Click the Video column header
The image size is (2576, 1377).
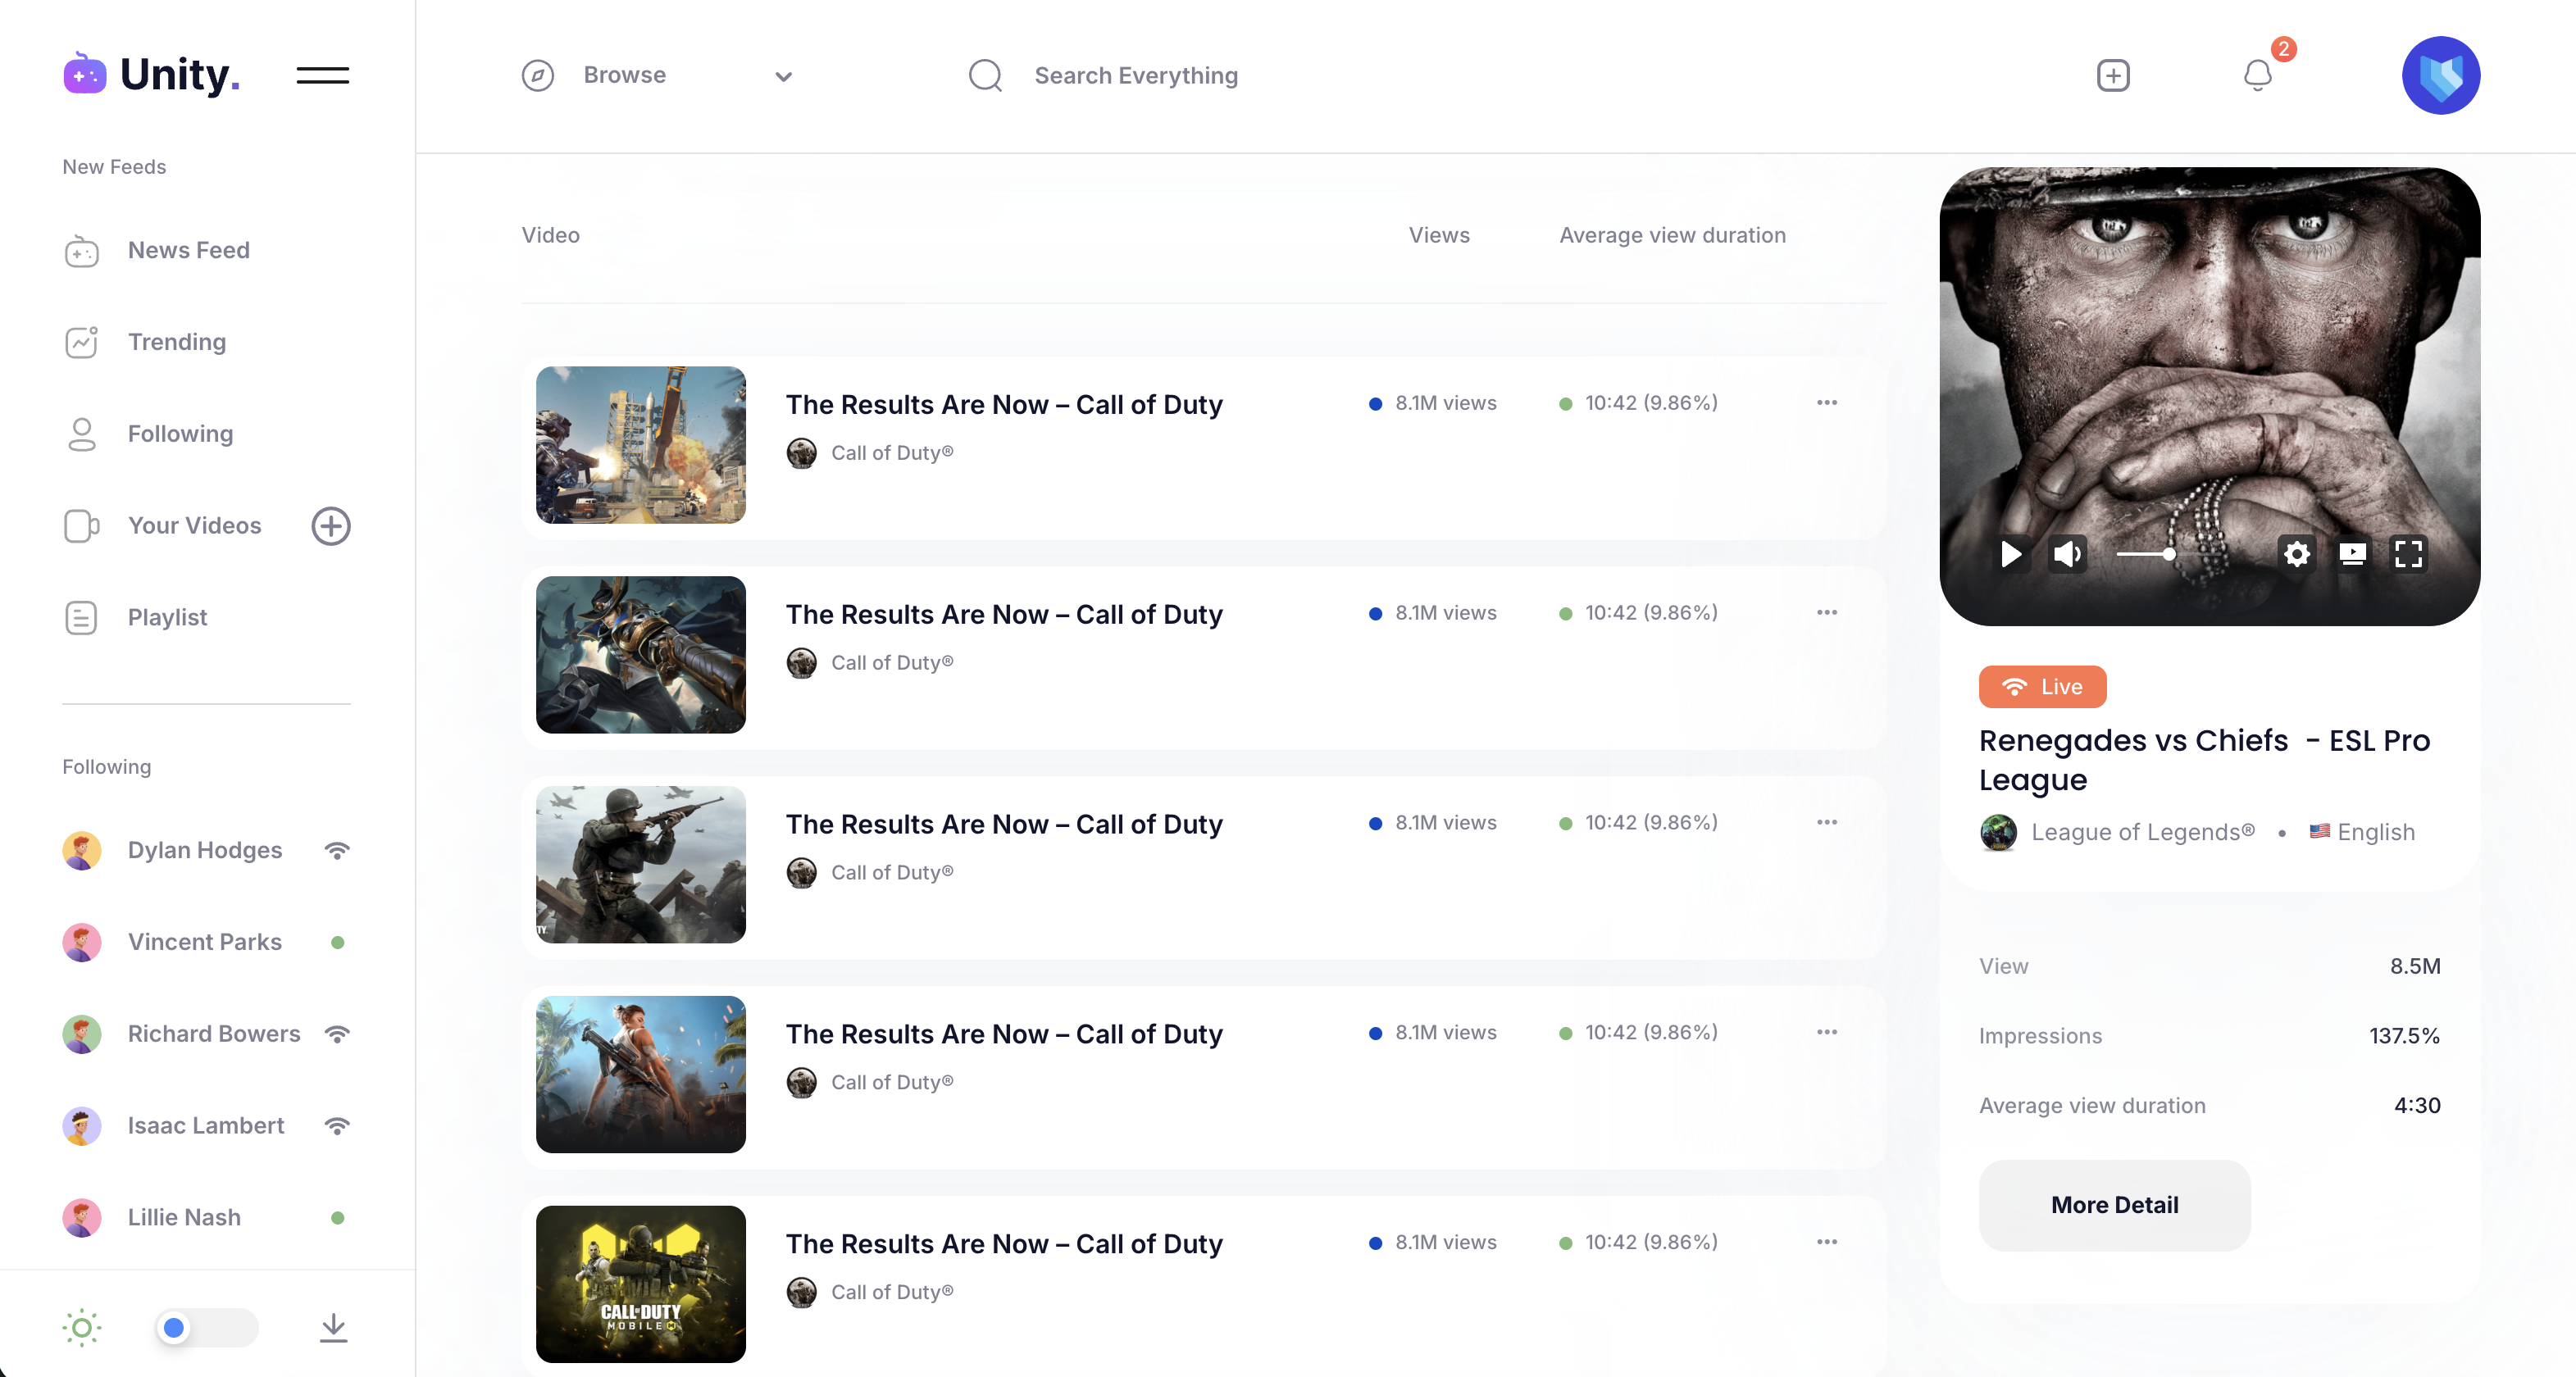550,236
